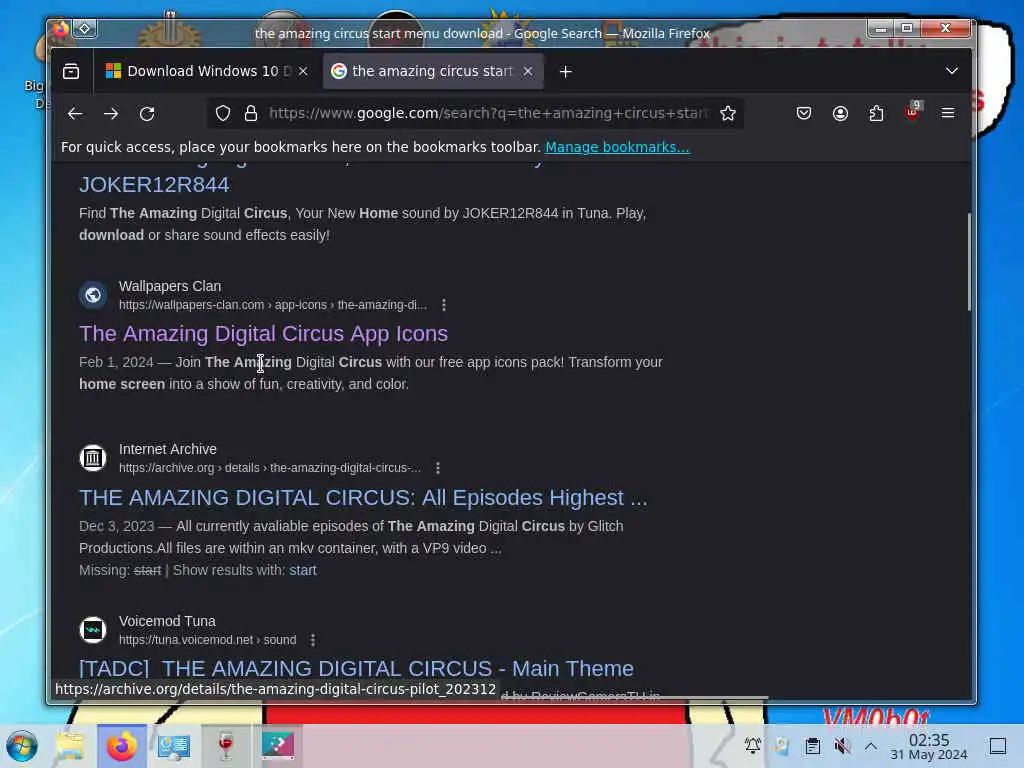Open clipboard tray icon

tap(812, 745)
